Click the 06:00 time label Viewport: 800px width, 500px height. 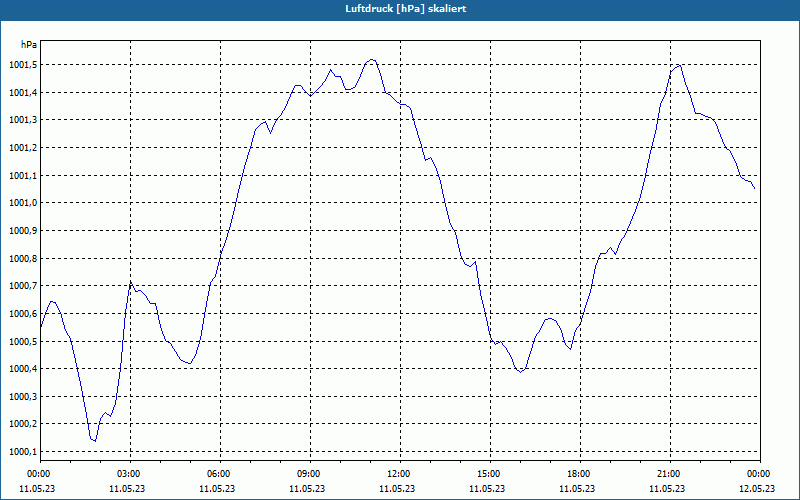click(218, 474)
